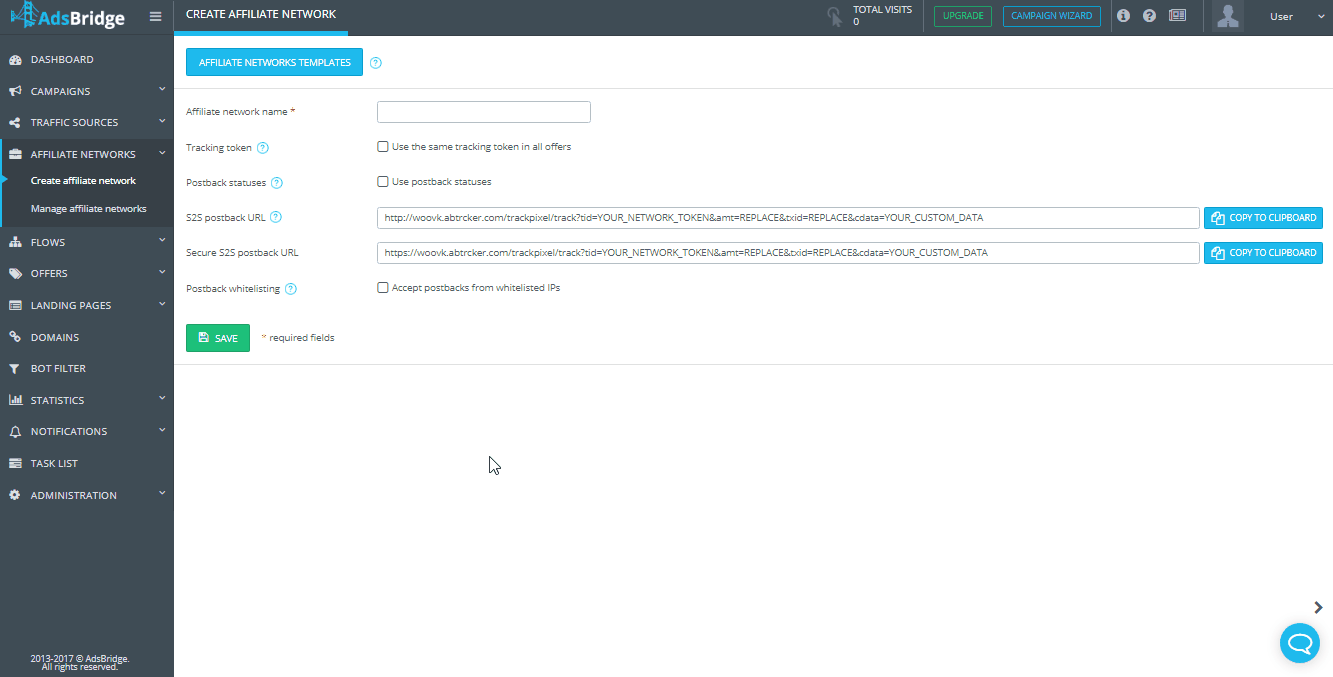
Task: Enable same tracking token in all offers
Action: (x=382, y=147)
